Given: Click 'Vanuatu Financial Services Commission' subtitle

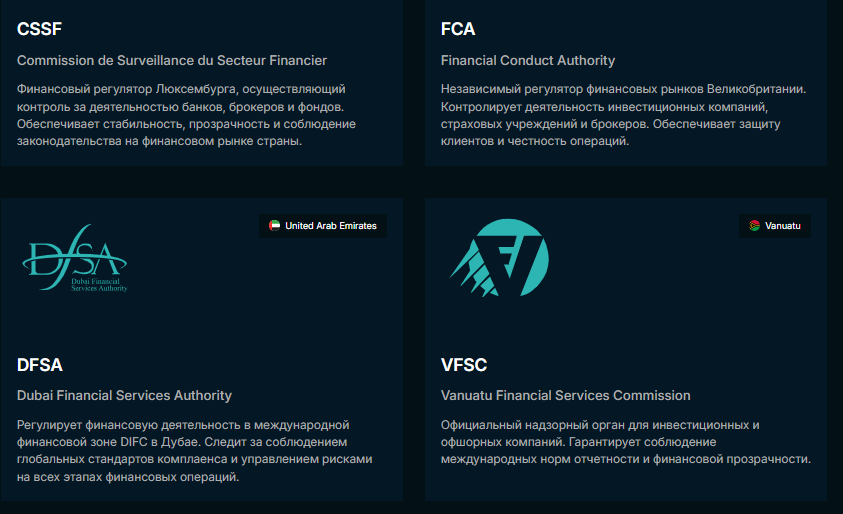Looking at the screenshot, I should click(565, 395).
